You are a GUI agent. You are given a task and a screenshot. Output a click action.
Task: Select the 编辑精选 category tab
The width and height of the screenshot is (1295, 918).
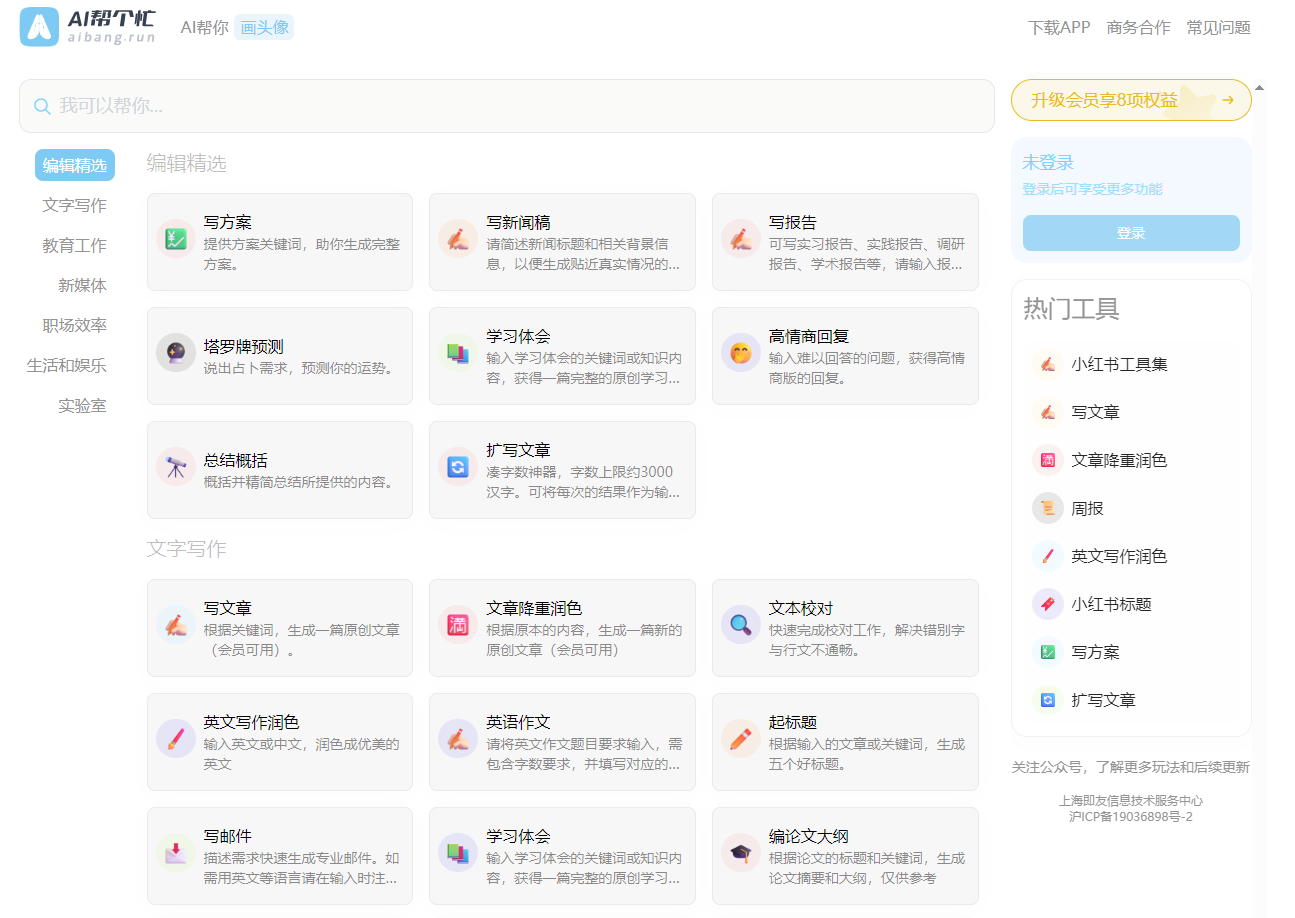75,165
